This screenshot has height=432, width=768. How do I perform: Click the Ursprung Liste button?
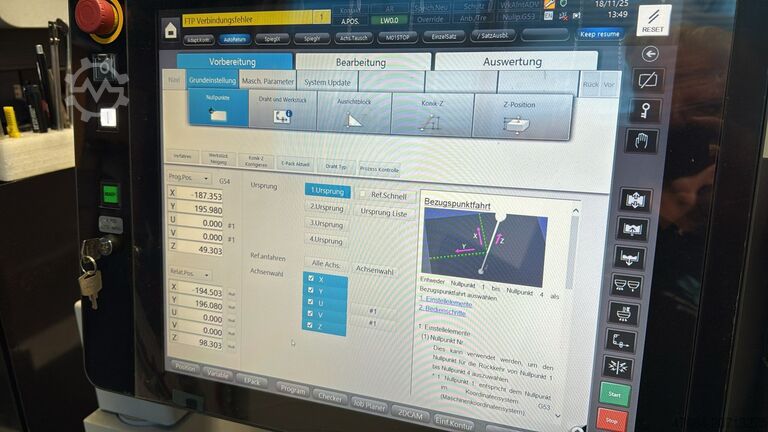384,213
